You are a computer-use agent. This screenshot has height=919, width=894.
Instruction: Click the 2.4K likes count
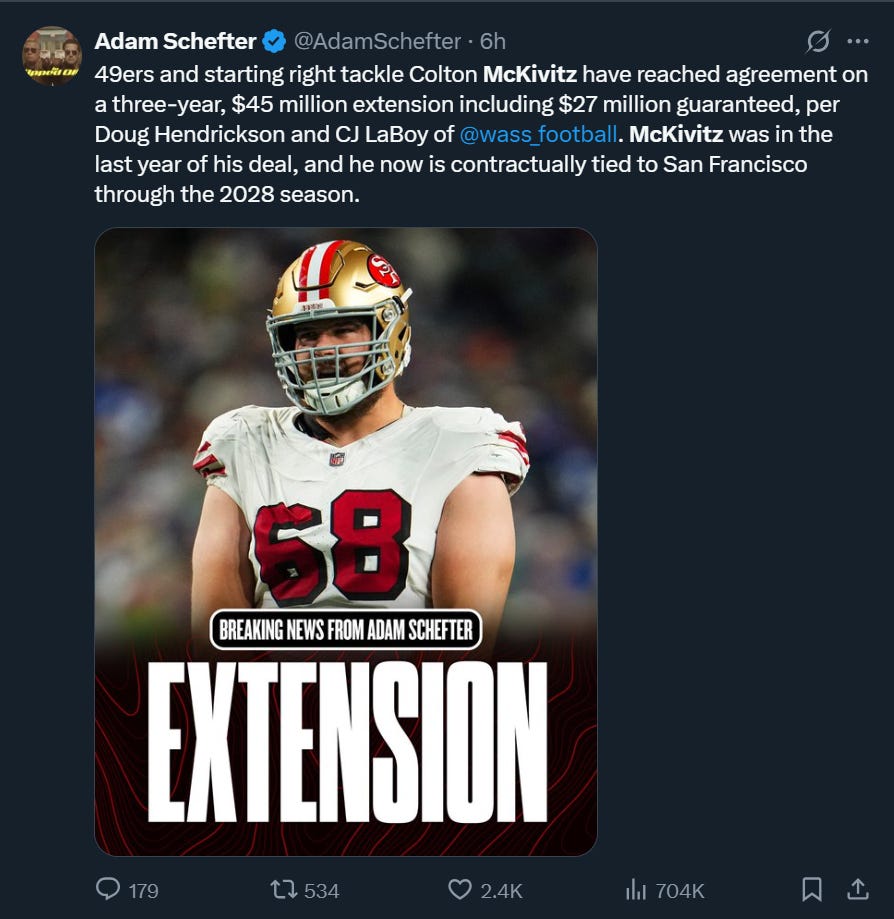[x=501, y=891]
